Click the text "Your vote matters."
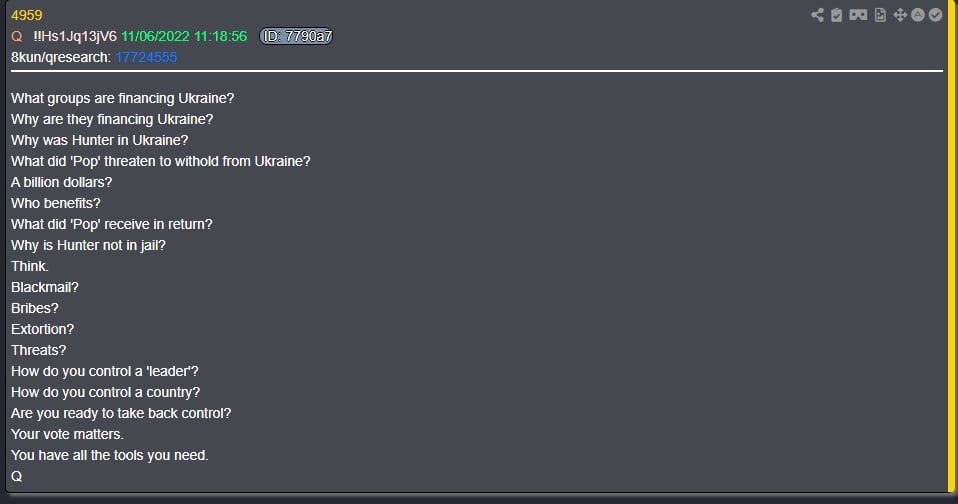This screenshot has height=504, width=958. [67, 434]
